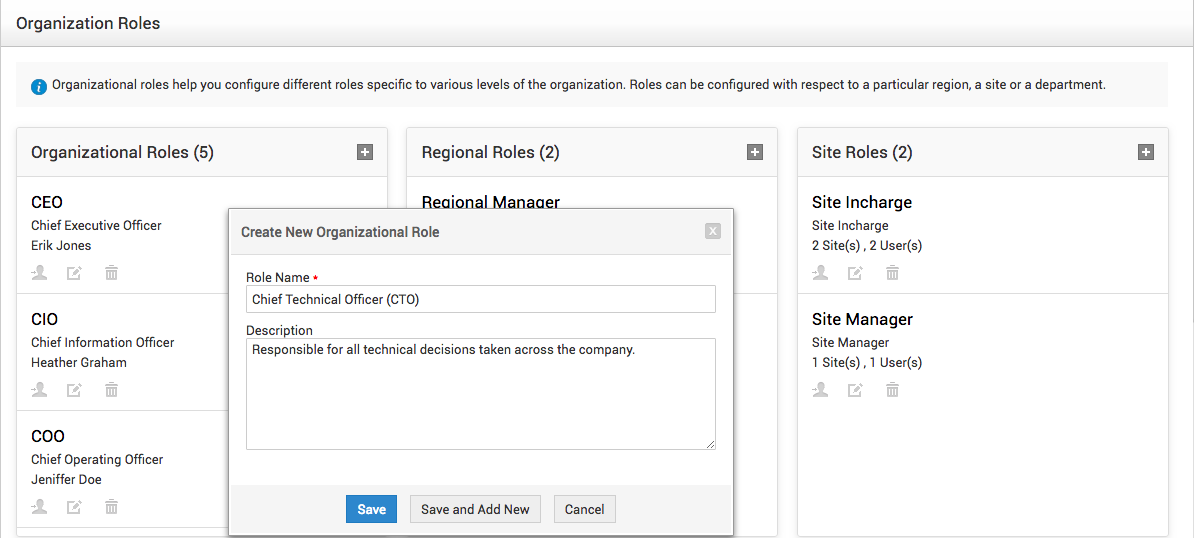Click into the Description text area

coord(480,394)
